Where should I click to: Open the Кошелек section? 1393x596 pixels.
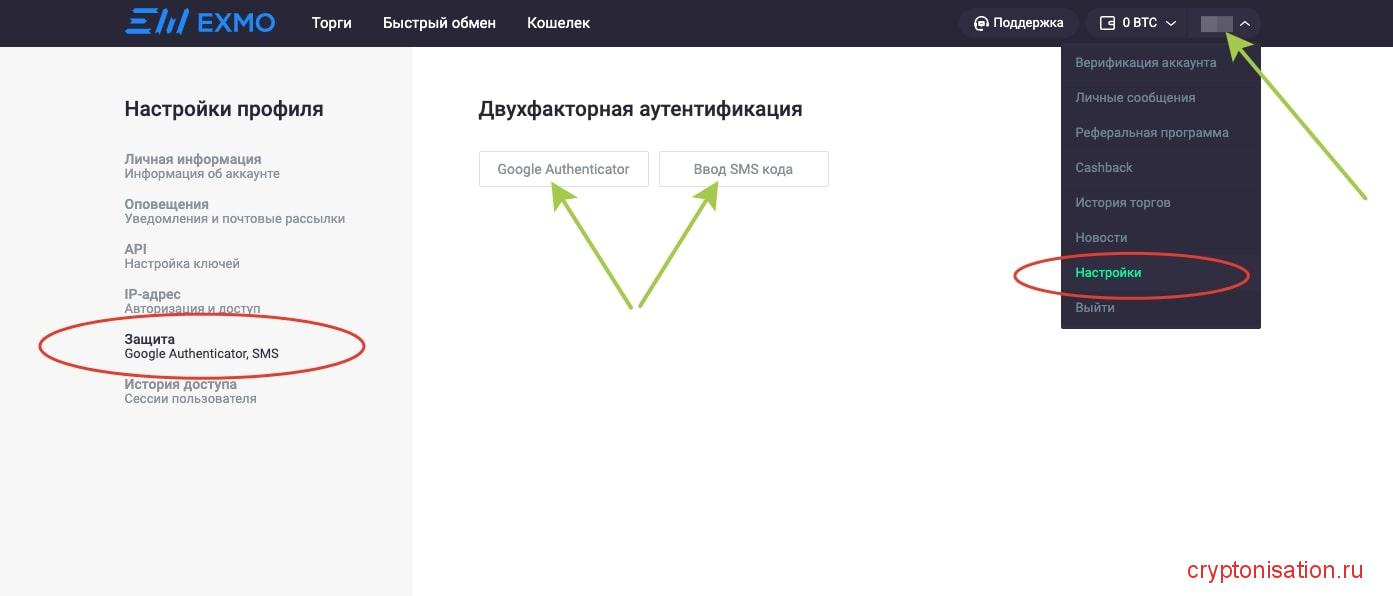point(557,22)
